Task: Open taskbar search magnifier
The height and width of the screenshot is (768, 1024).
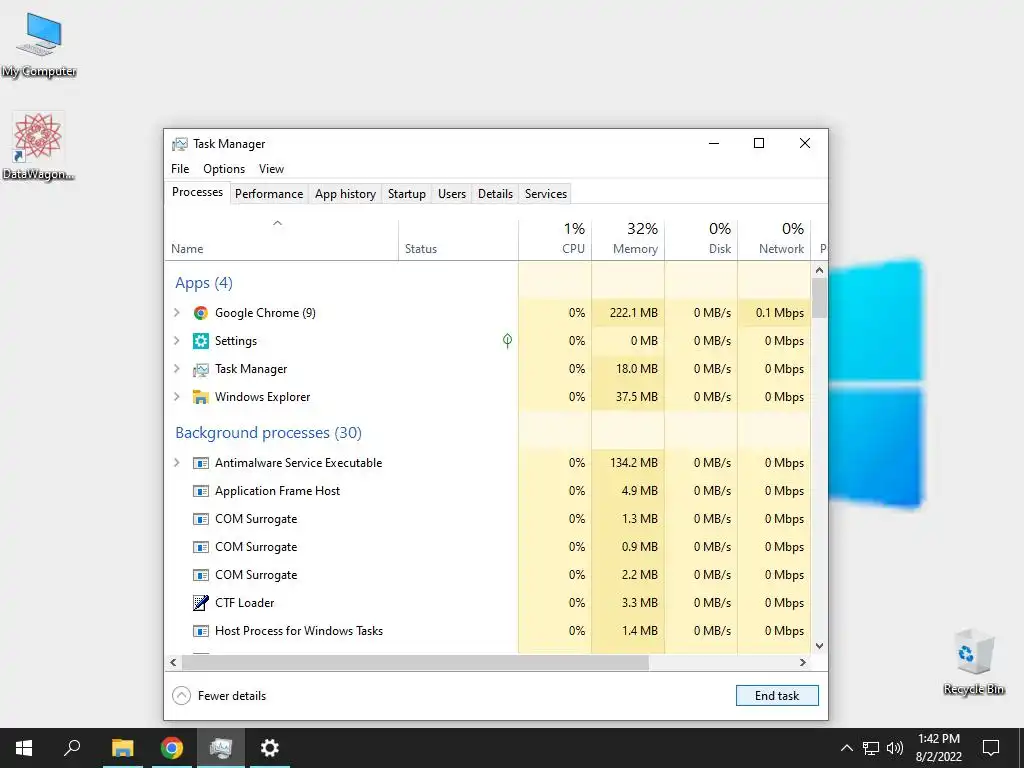Action: pyautogui.click(x=72, y=748)
